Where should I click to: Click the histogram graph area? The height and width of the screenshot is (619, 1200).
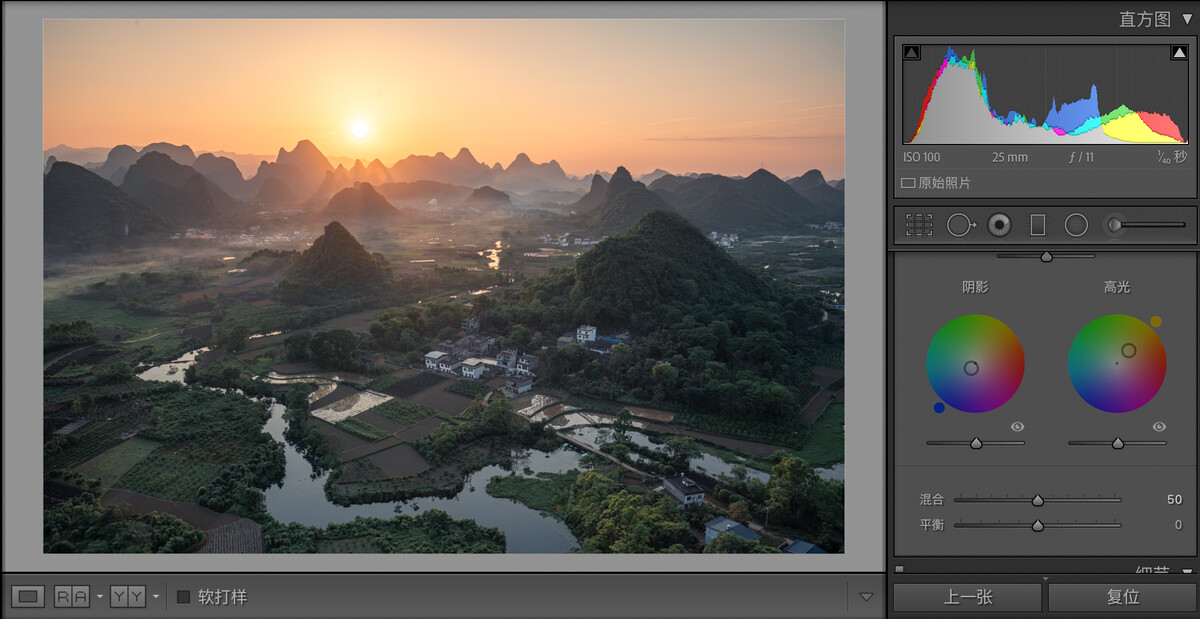tap(1045, 94)
